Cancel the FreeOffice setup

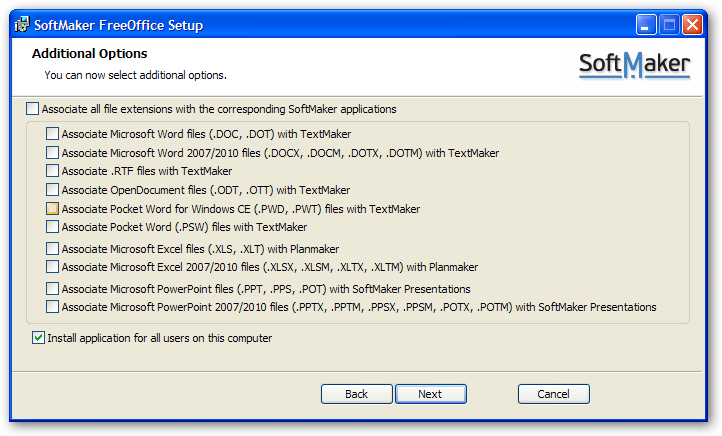[553, 394]
